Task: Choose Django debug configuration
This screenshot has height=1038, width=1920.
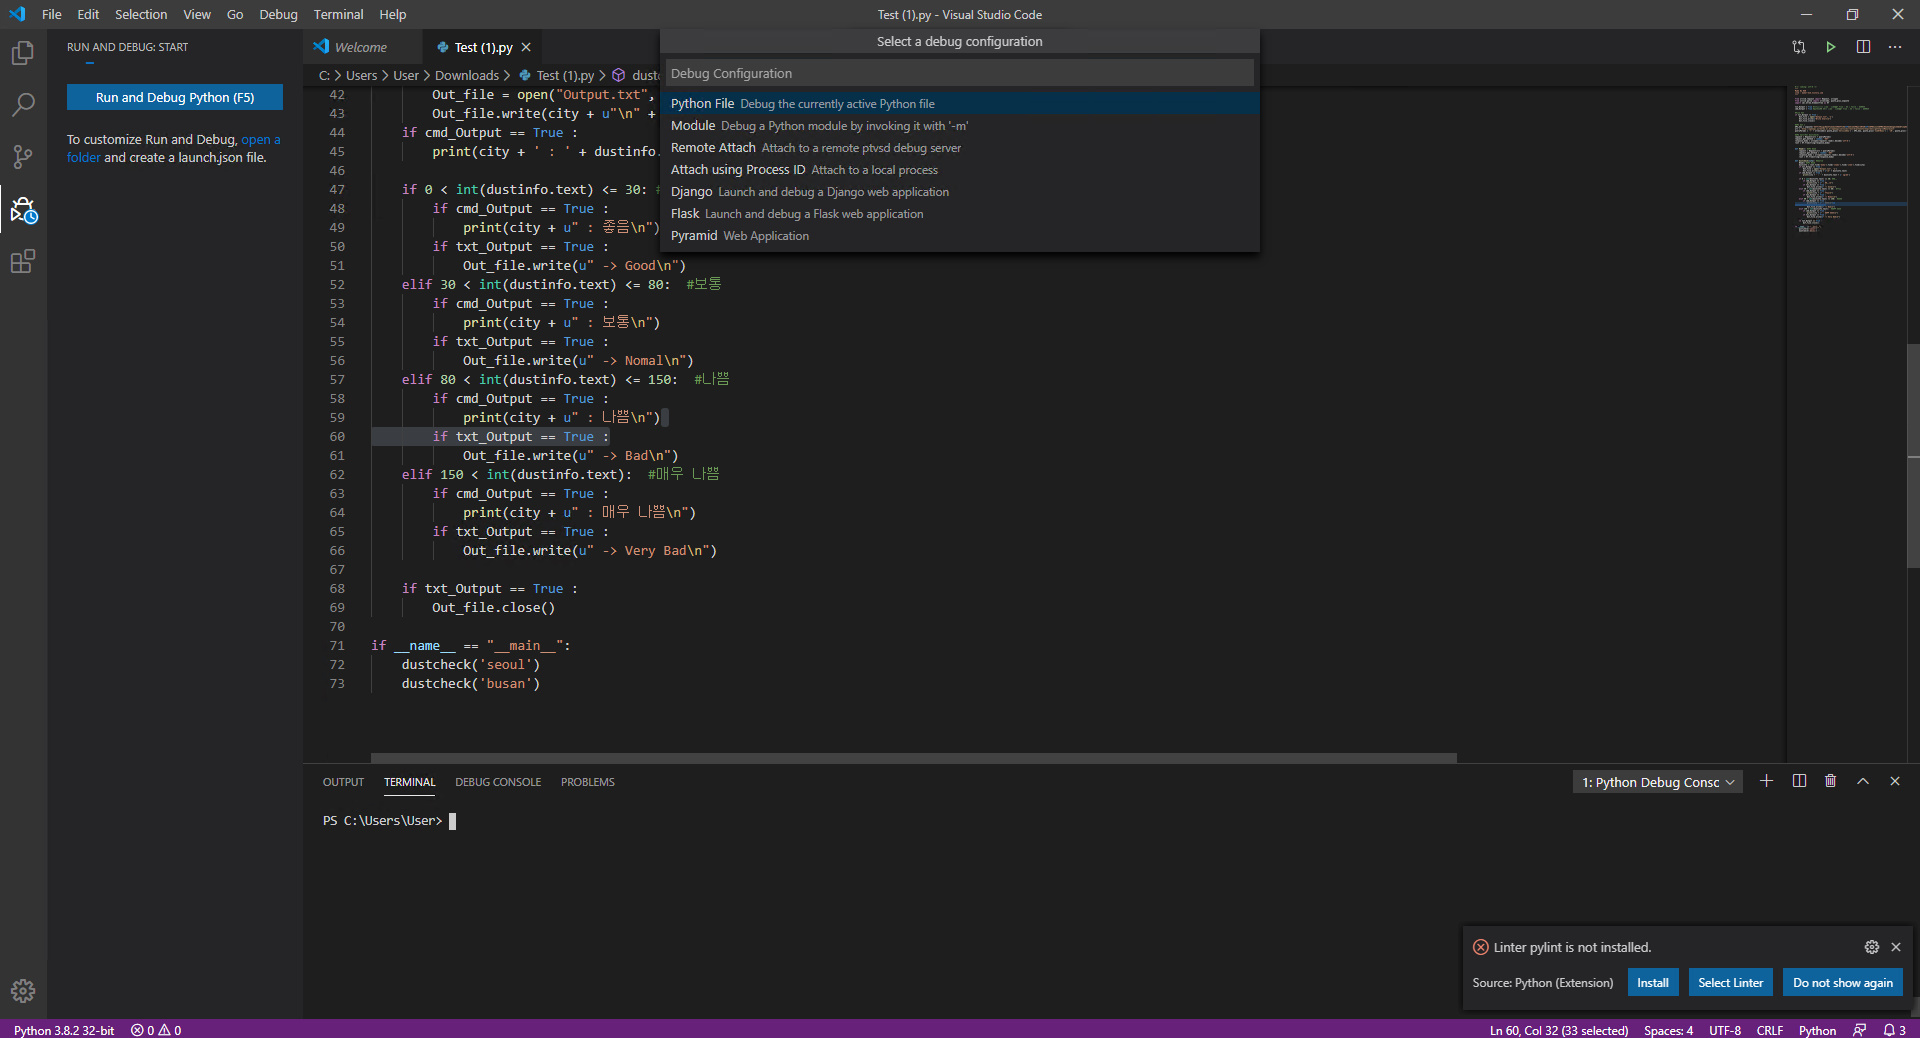Action: pos(960,192)
